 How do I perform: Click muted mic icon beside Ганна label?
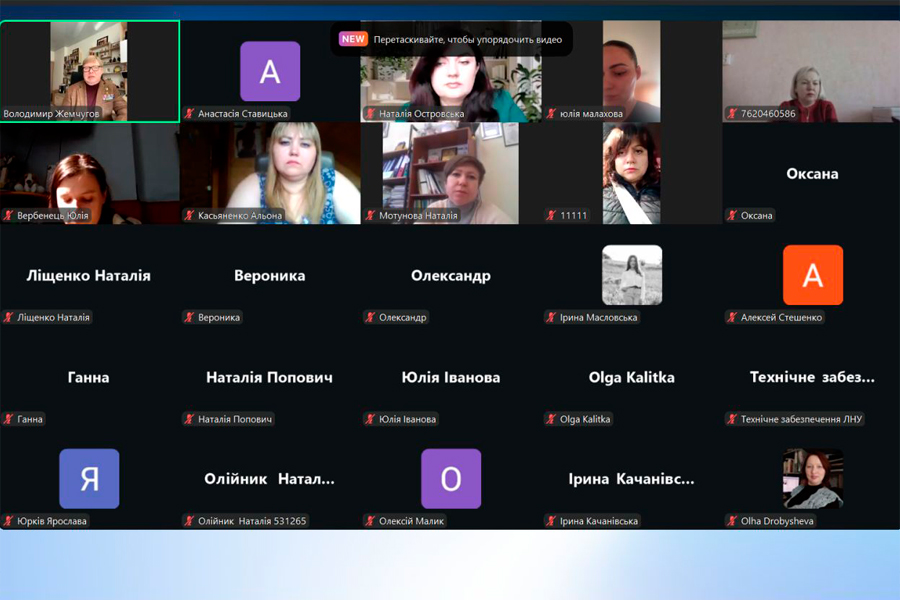click(9, 419)
